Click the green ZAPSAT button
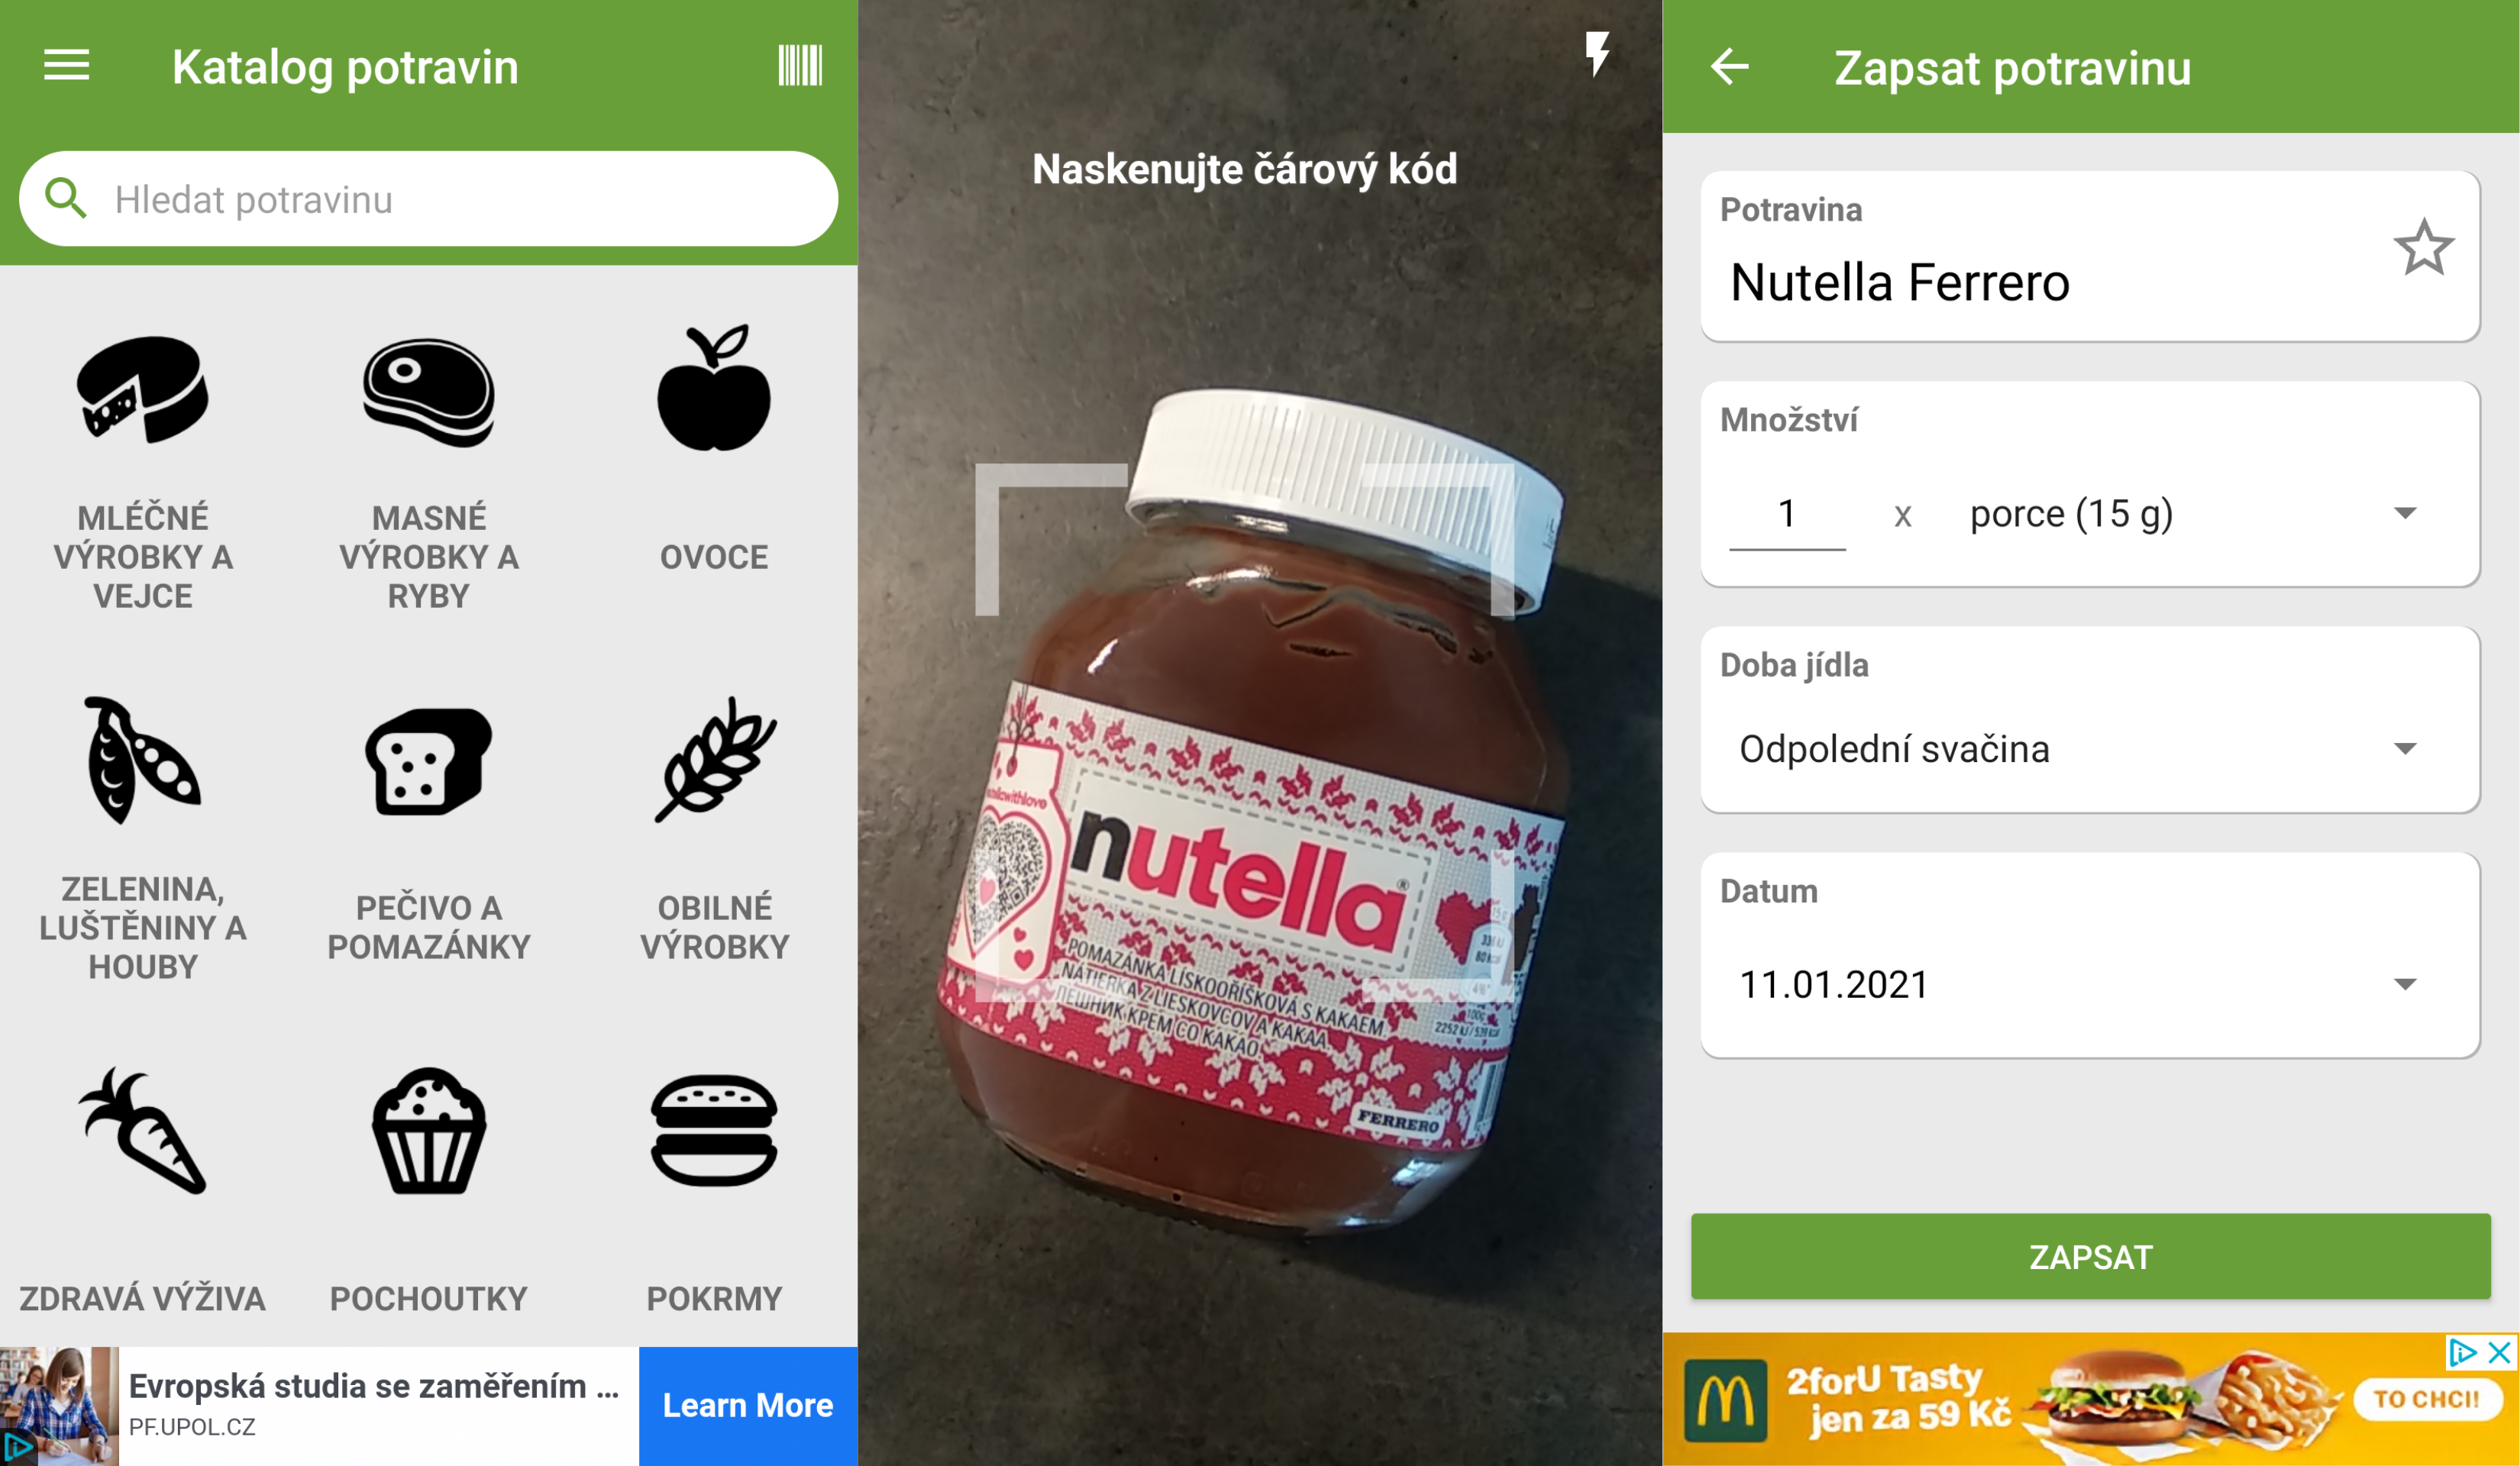This screenshot has width=2520, height=1466. pyautogui.click(x=2090, y=1256)
